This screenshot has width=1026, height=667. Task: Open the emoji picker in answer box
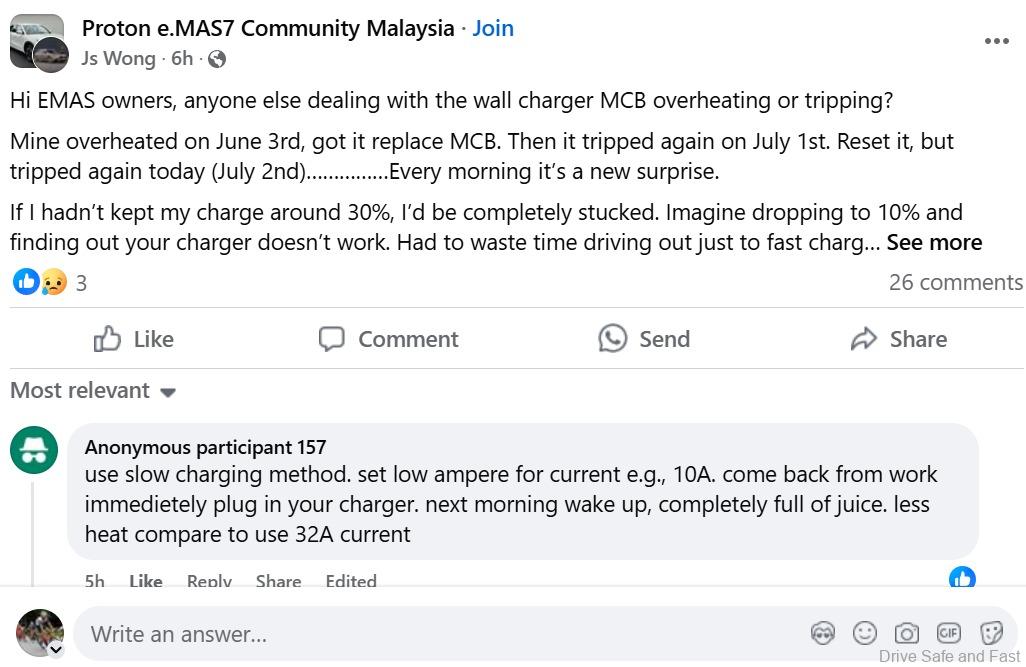(865, 633)
